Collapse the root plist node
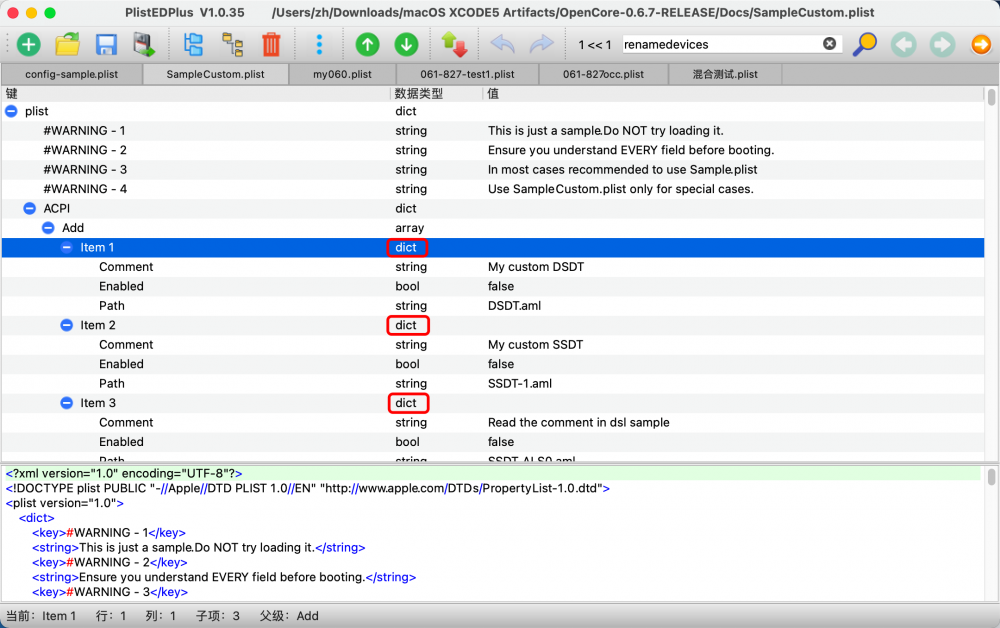This screenshot has width=1000, height=628. [11, 111]
